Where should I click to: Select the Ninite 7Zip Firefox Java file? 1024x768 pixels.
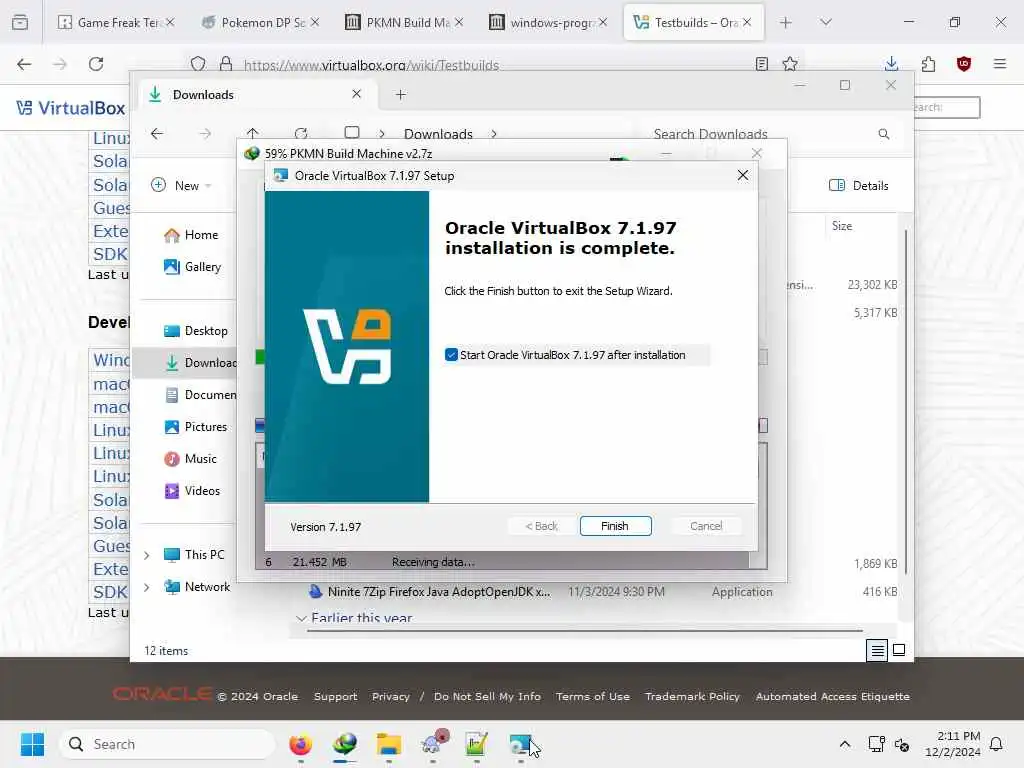point(439,592)
